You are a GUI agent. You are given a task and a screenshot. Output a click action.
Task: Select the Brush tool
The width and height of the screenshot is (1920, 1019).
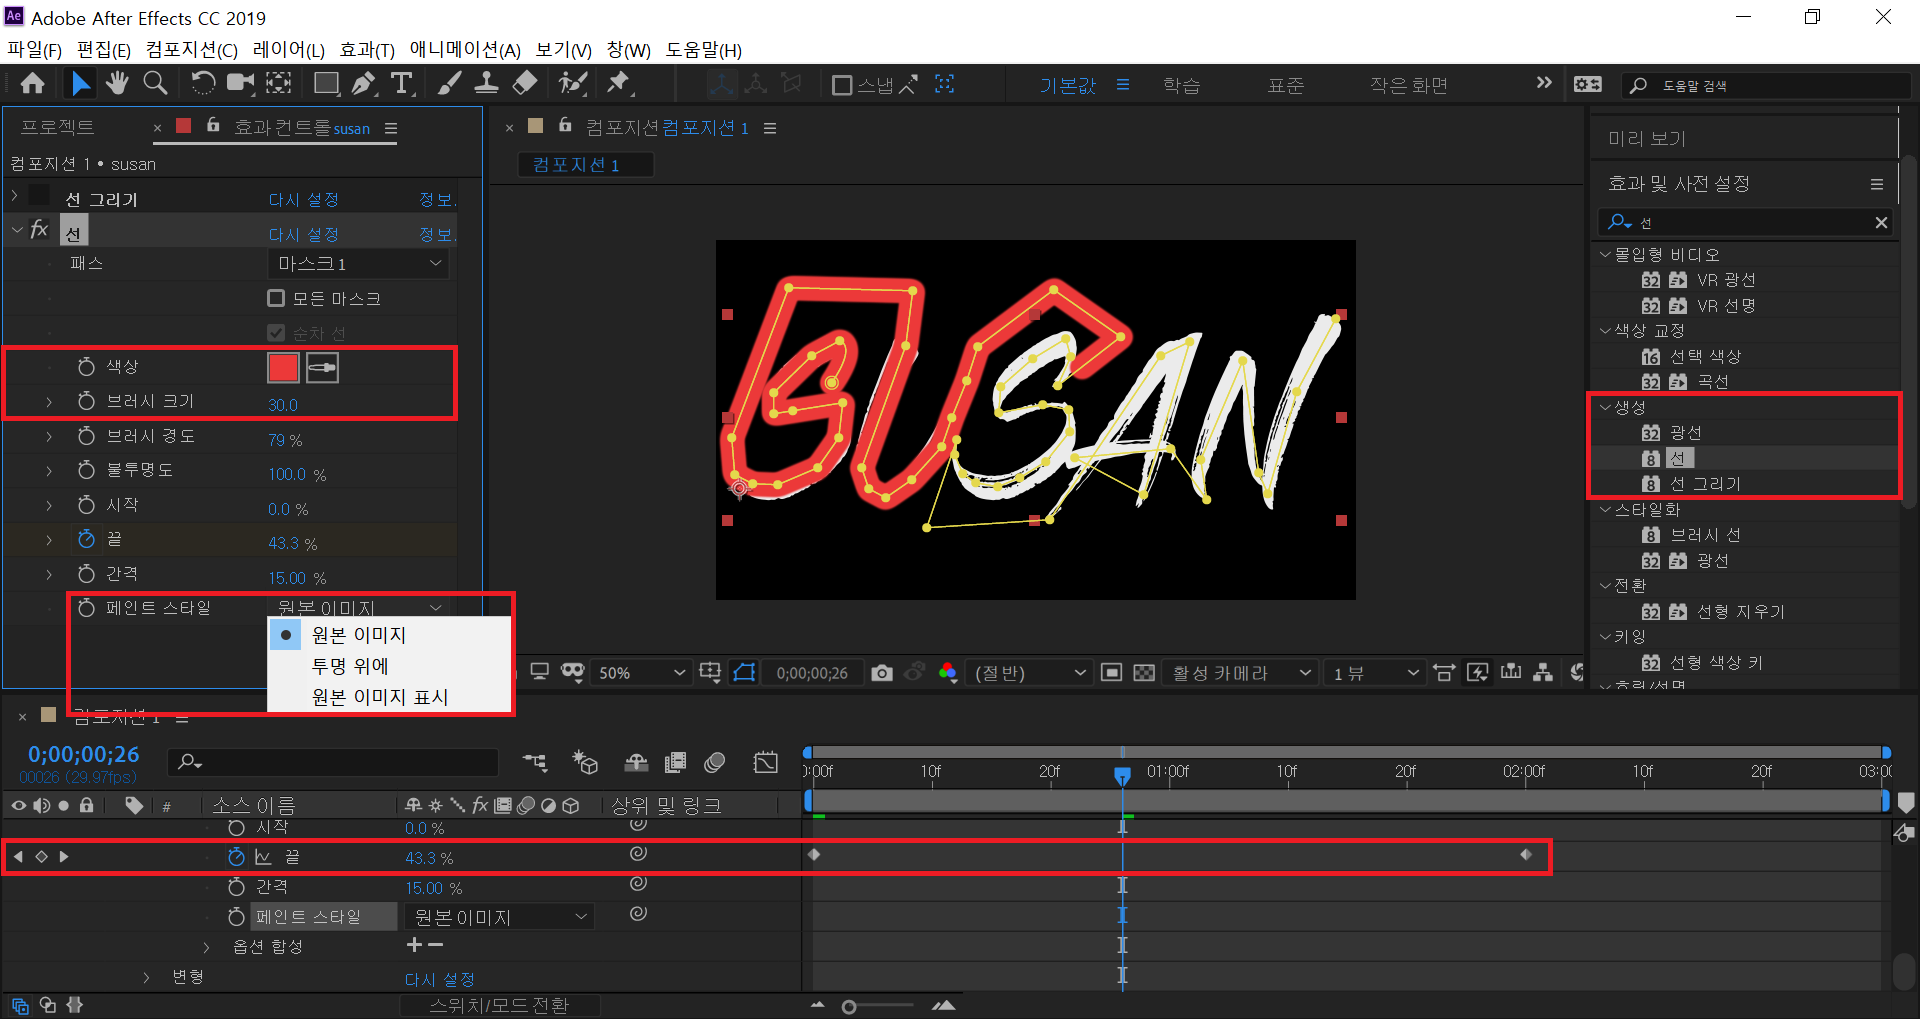click(449, 84)
